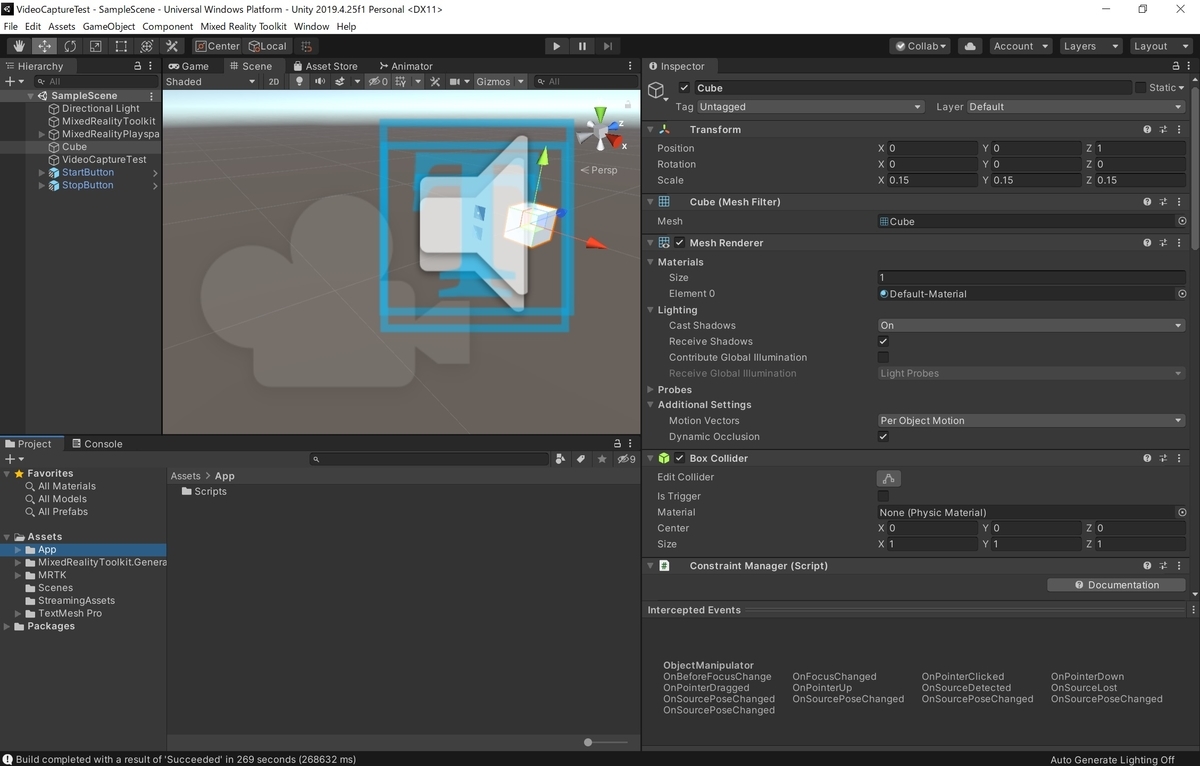
Task: Open the object picker for the Mesh field
Action: [x=1182, y=222]
